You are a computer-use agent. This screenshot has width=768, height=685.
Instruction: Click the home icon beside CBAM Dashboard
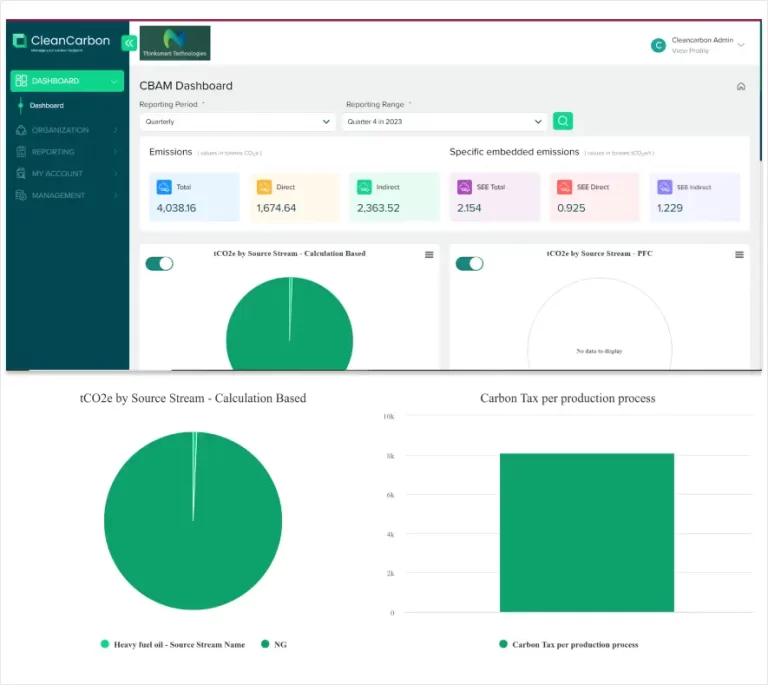pos(741,86)
